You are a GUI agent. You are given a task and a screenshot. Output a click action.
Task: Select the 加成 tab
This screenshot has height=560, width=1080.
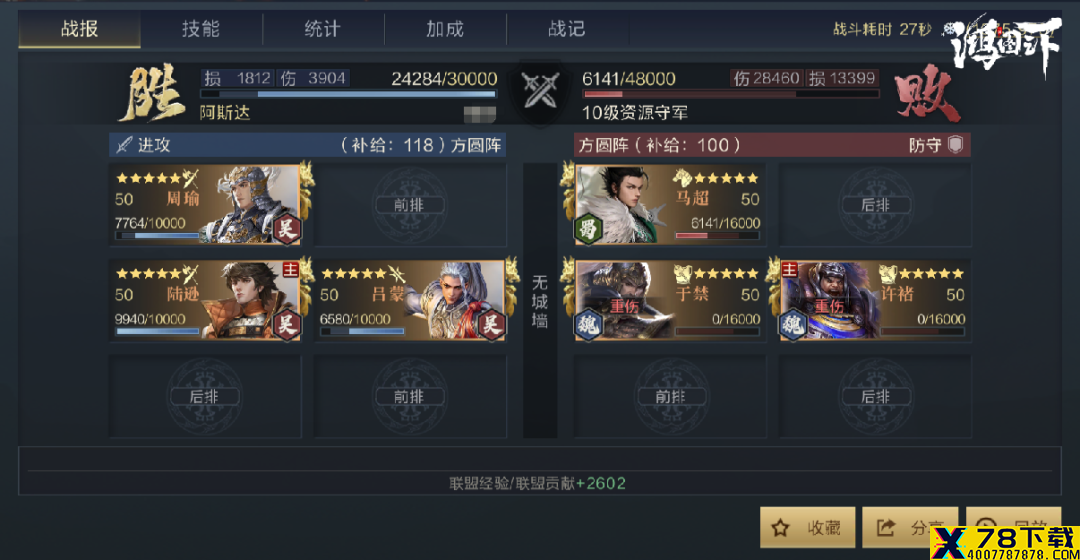tap(445, 29)
